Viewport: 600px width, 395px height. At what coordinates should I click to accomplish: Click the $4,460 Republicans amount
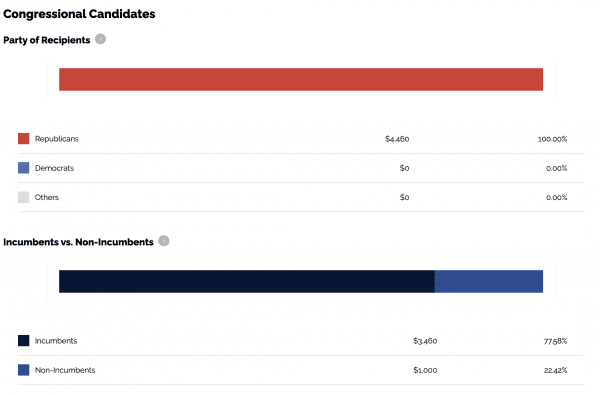pos(397,139)
